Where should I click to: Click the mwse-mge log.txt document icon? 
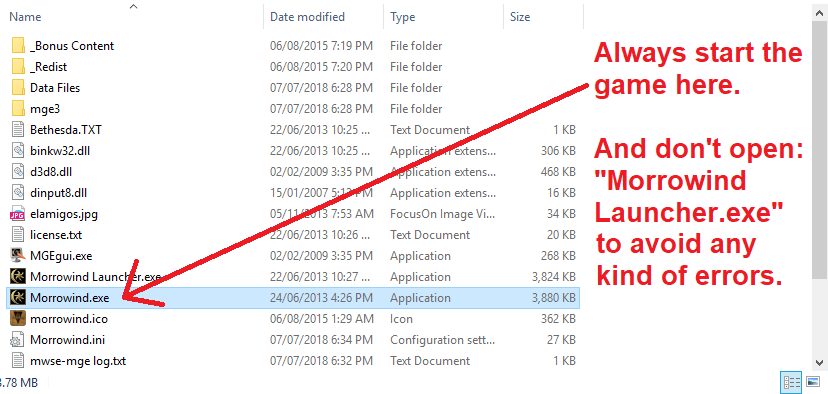18,361
